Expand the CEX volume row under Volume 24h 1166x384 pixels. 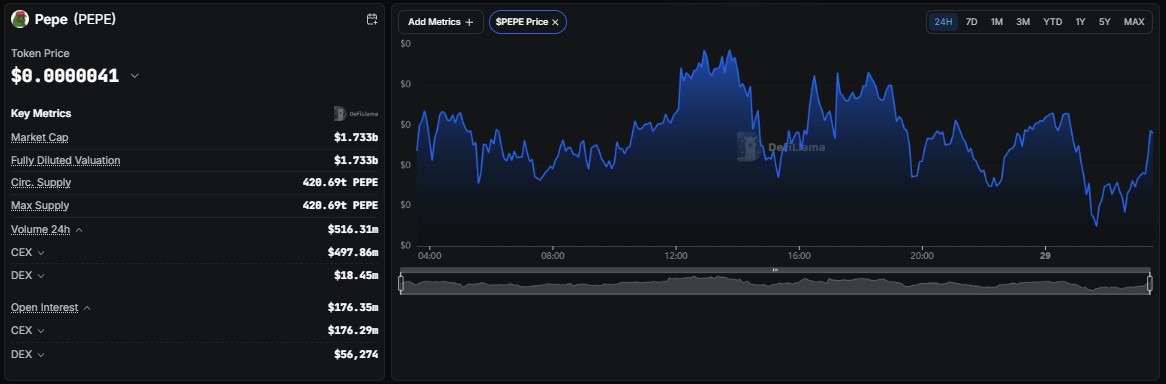pos(41,253)
